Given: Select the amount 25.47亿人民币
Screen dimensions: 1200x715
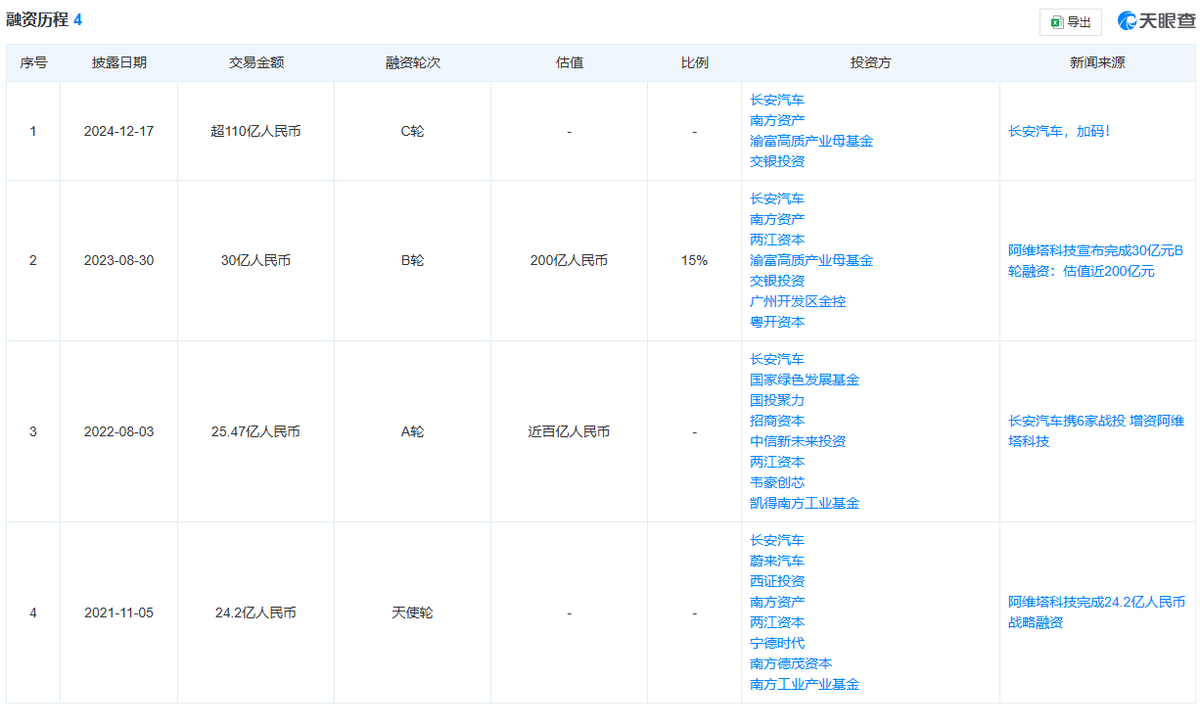Looking at the screenshot, I should coord(256,432).
